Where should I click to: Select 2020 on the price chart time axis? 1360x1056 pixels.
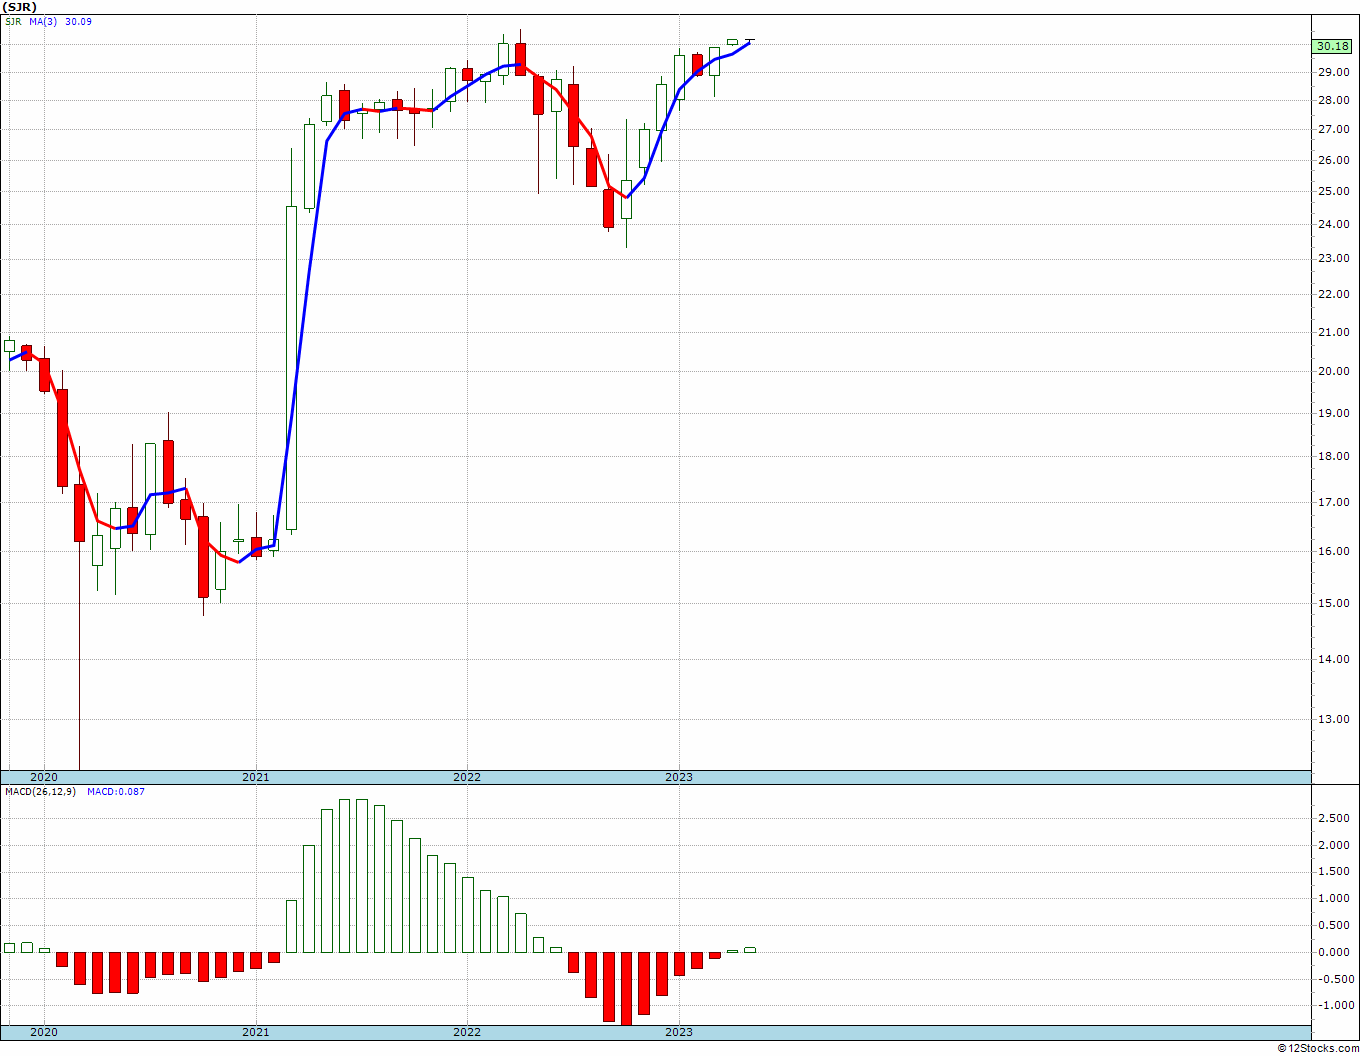[x=44, y=777]
